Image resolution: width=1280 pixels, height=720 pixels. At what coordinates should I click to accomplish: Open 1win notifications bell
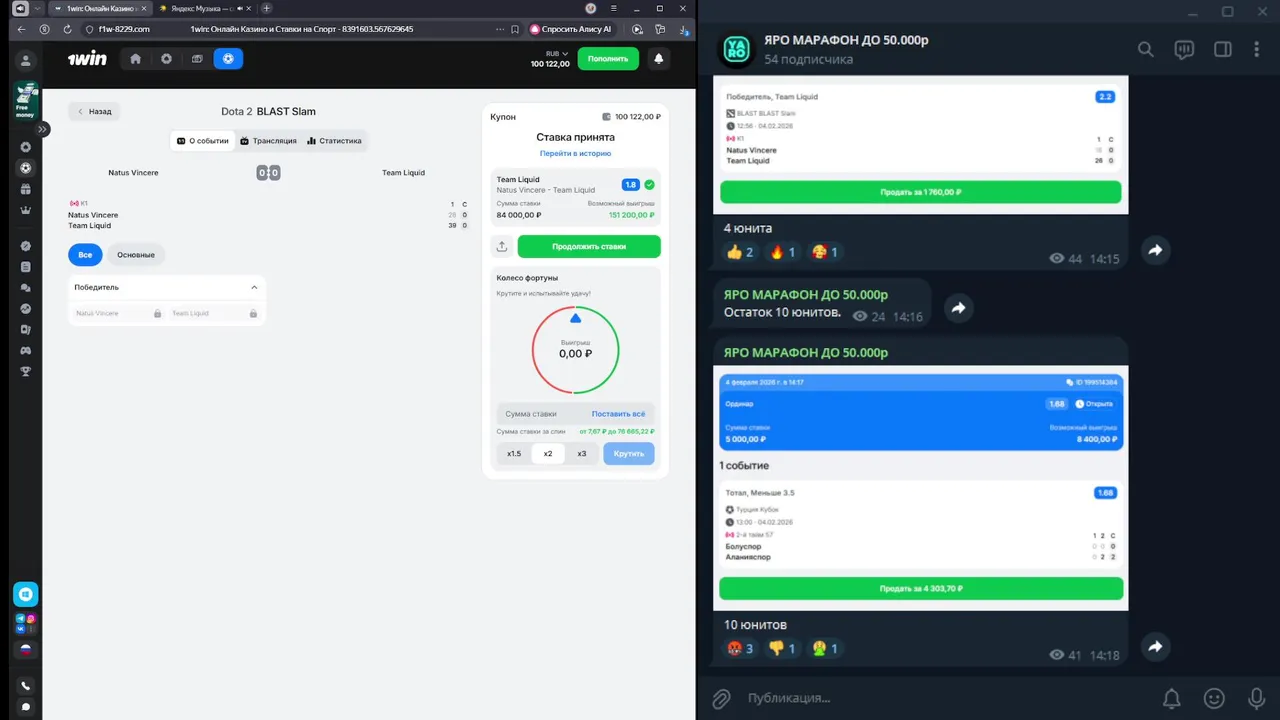[659, 59]
